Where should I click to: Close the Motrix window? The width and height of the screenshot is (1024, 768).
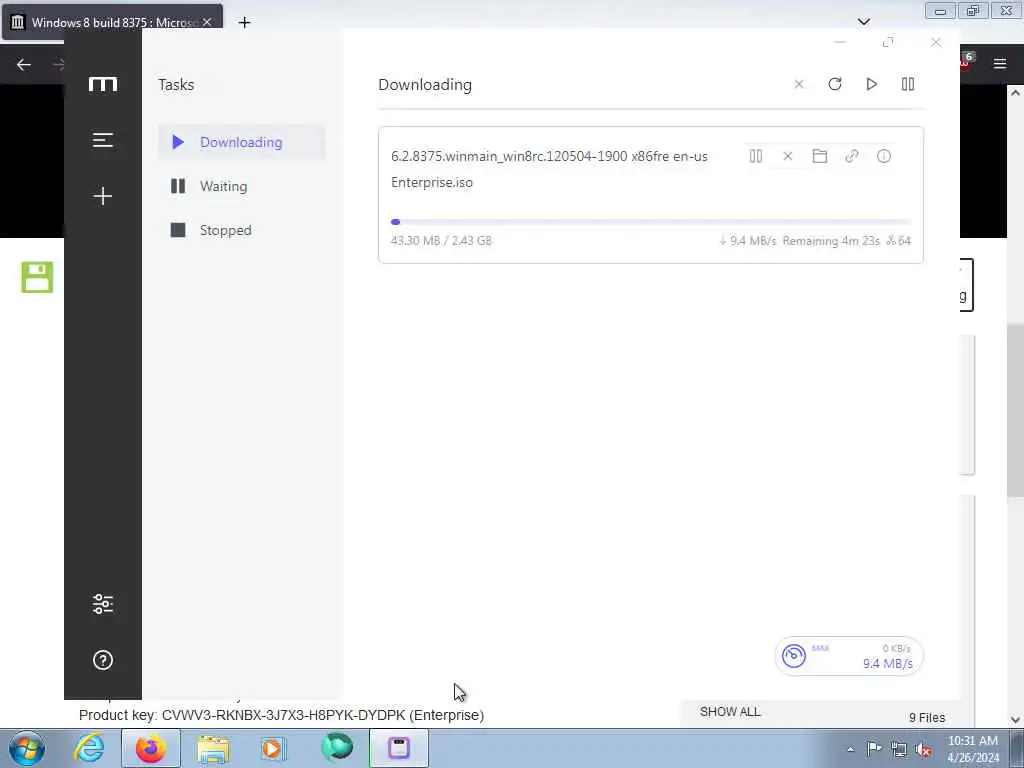pos(936,42)
